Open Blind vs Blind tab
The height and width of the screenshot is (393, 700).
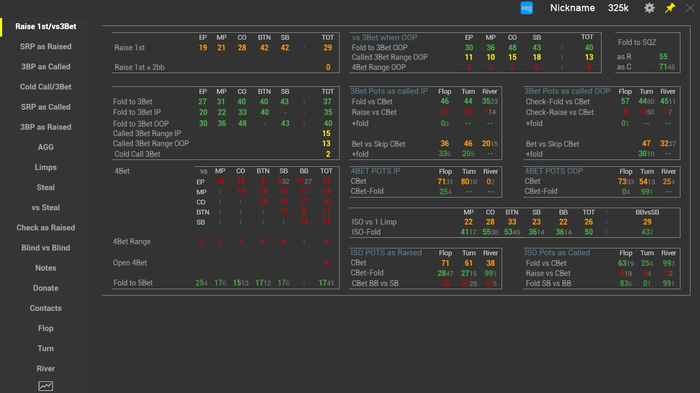[x=46, y=247]
